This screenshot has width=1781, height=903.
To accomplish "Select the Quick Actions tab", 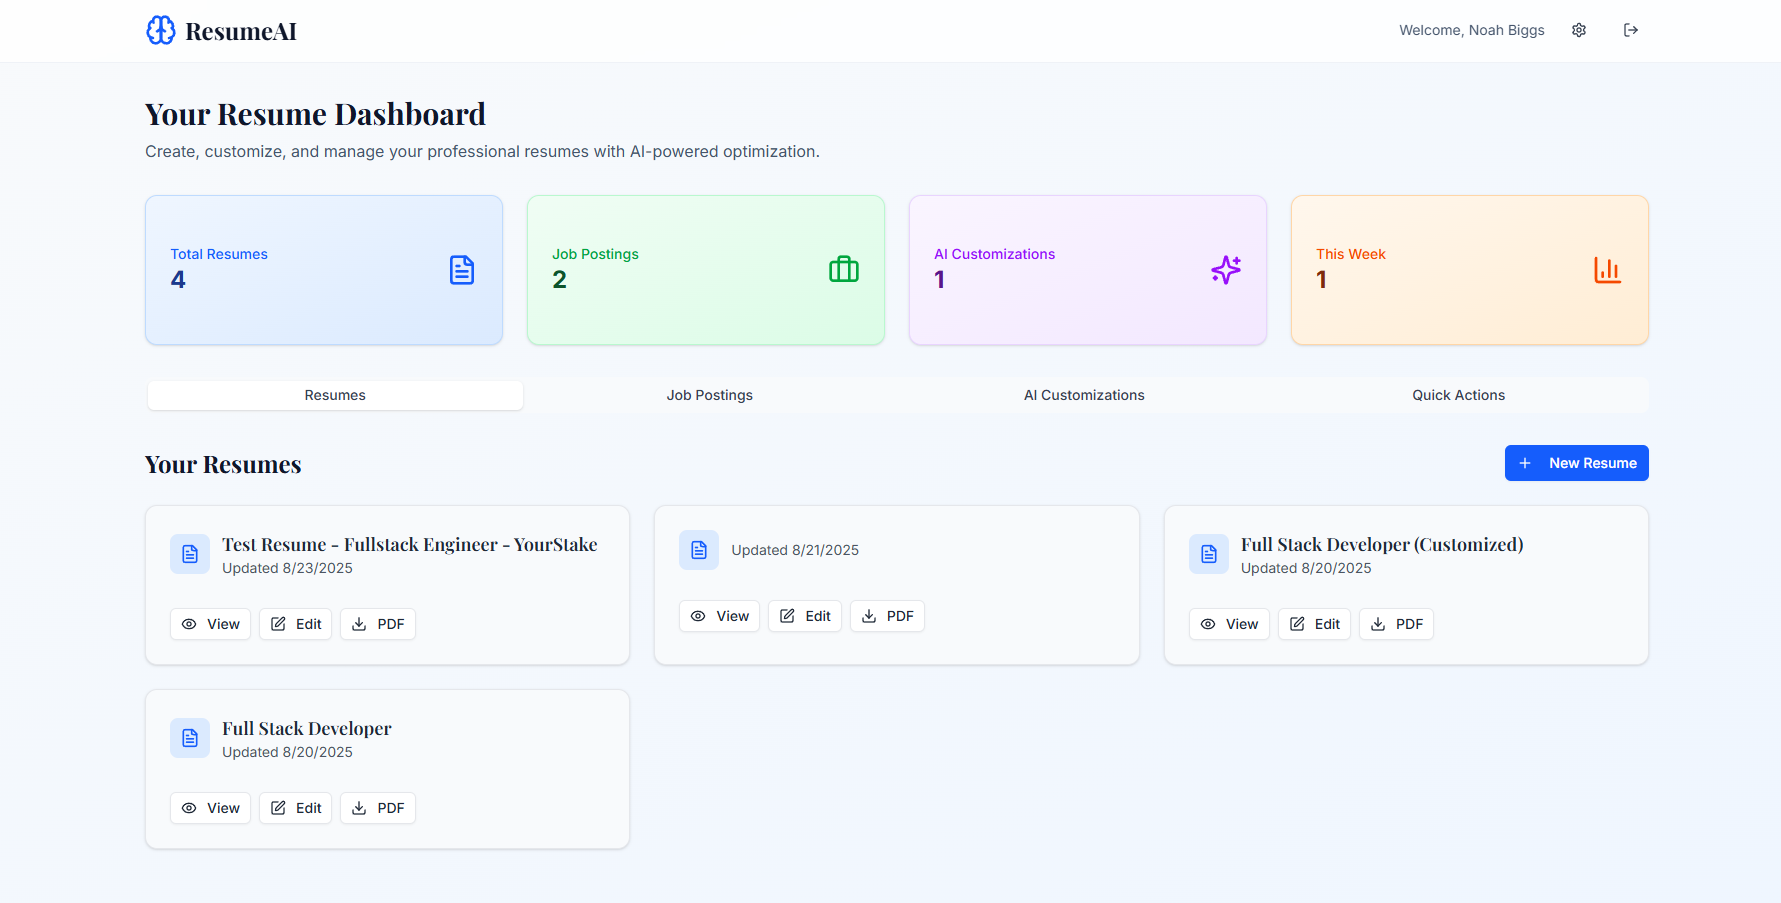I will (1458, 395).
